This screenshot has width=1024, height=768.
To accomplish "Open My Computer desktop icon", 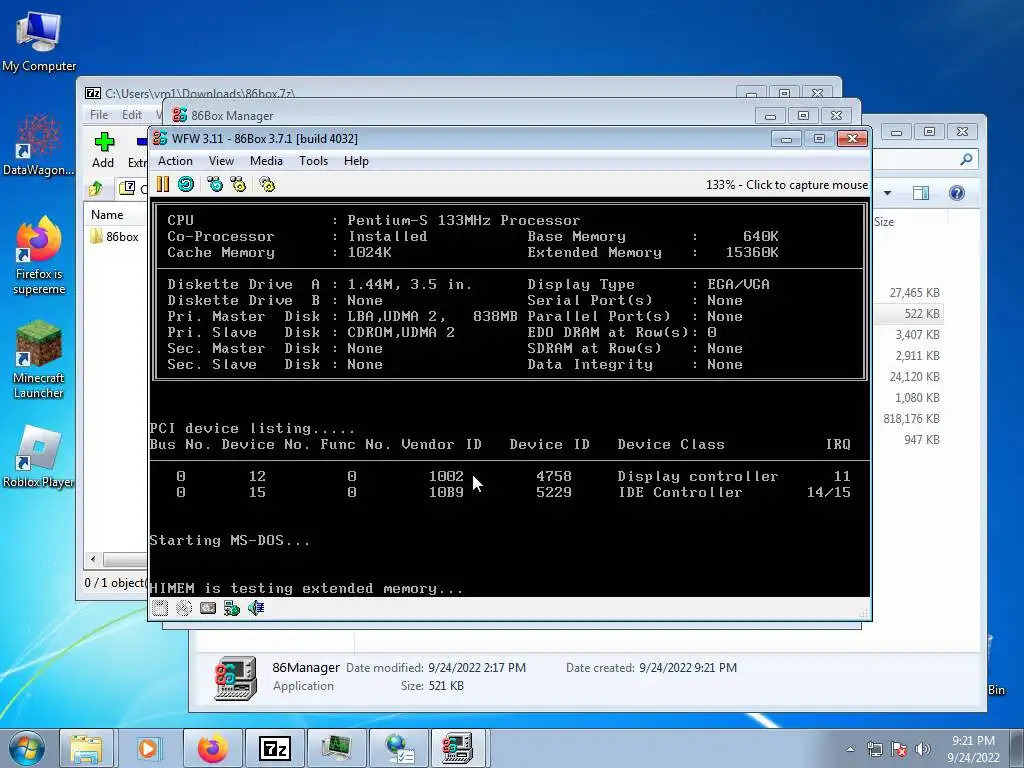I will [39, 41].
